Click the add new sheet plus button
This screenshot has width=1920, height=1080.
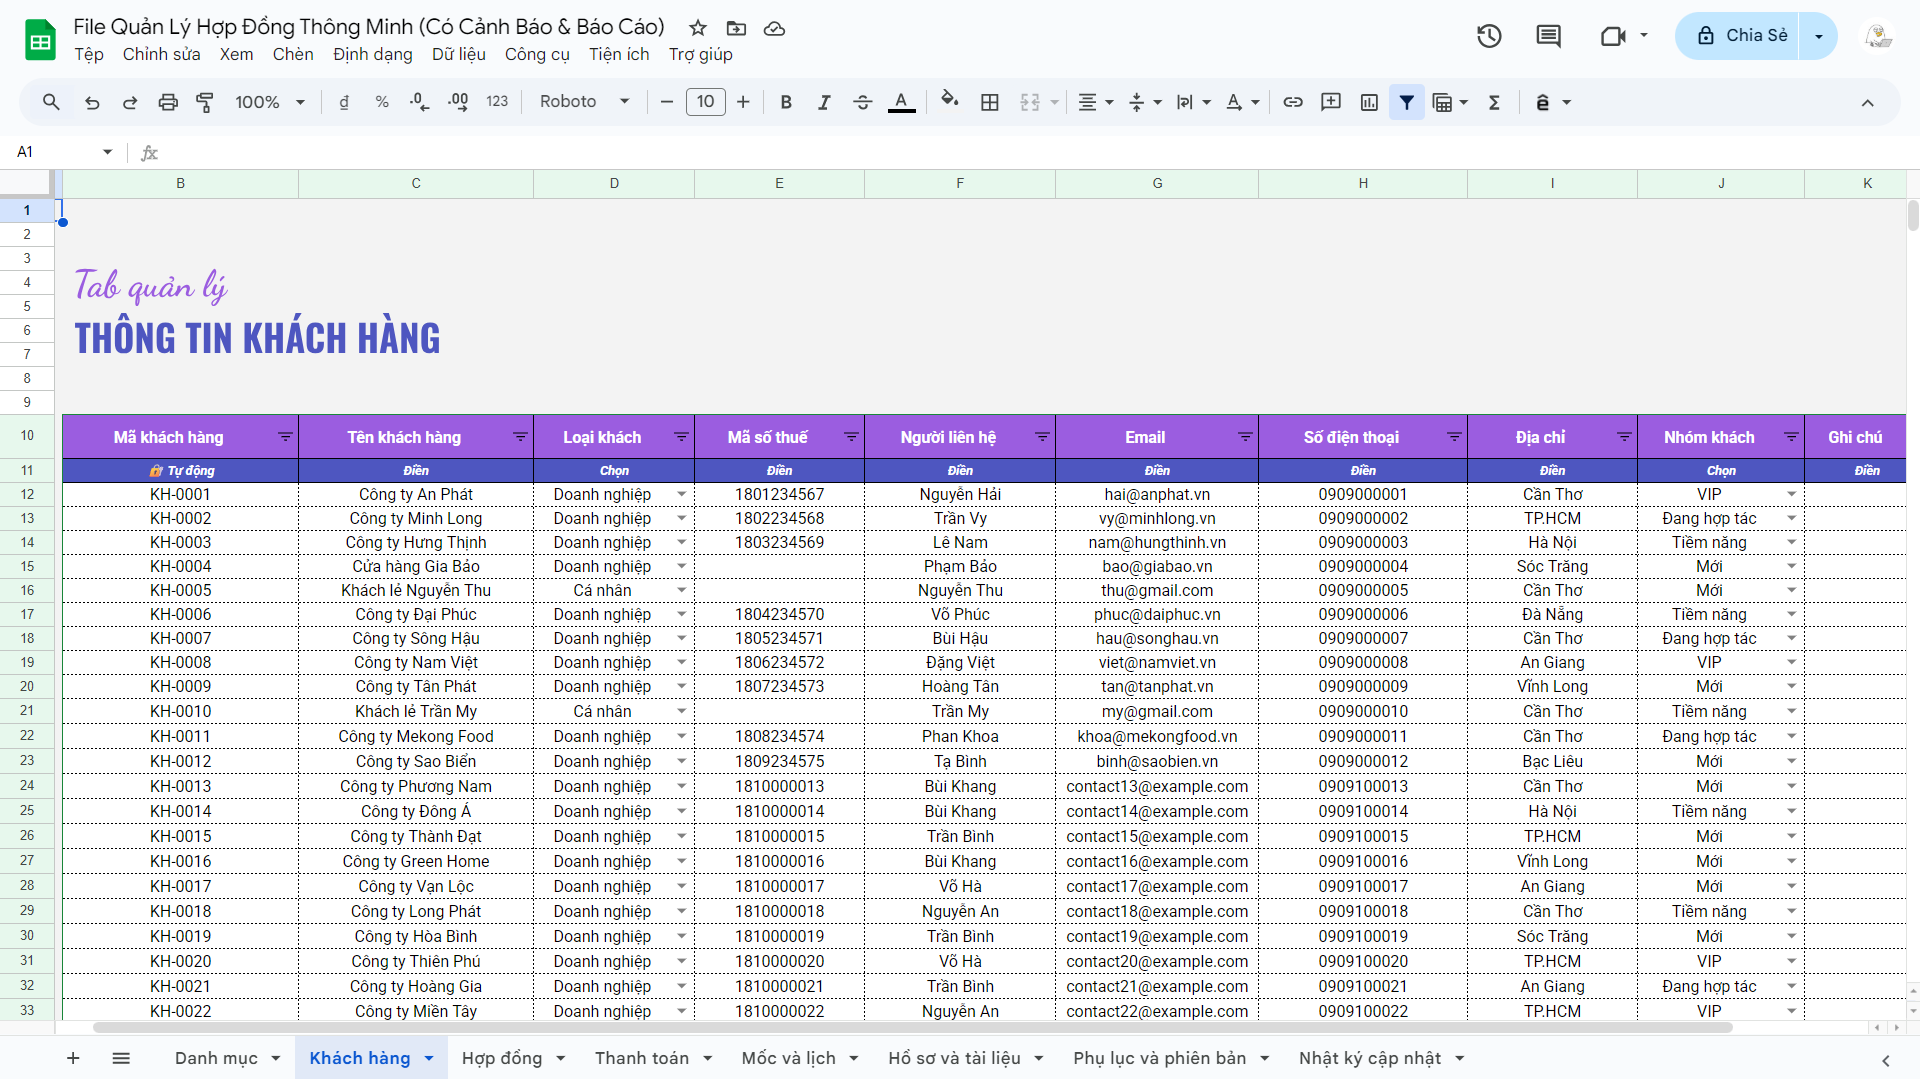[x=73, y=1058]
